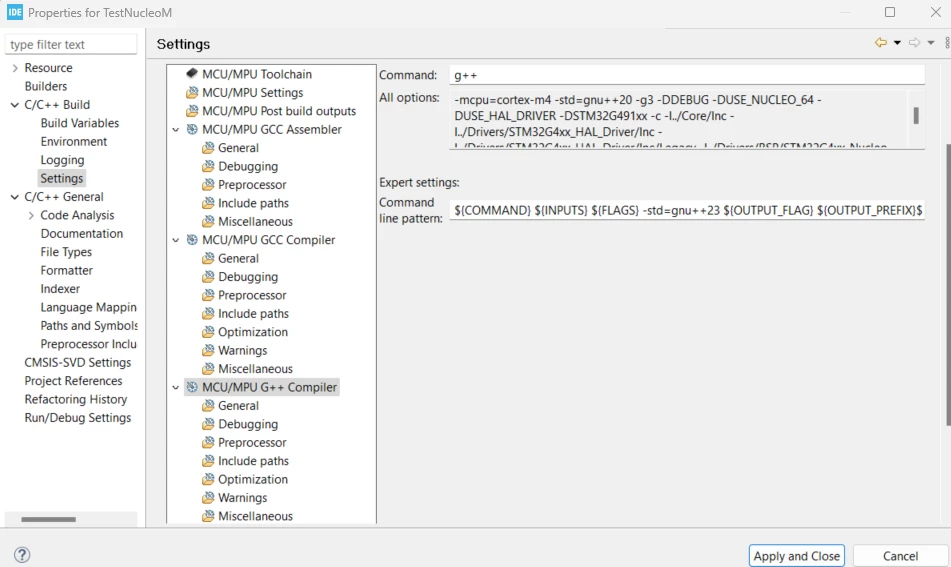Click icon beside GCC Compiler Miscellaneous
Viewport: 951px width, 567px height.
(208, 369)
